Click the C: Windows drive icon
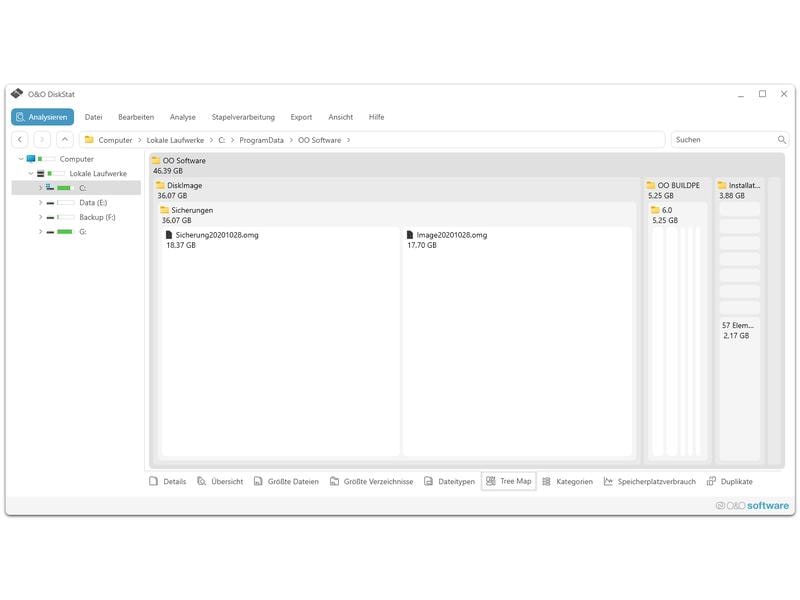The height and width of the screenshot is (600, 800). (50, 187)
